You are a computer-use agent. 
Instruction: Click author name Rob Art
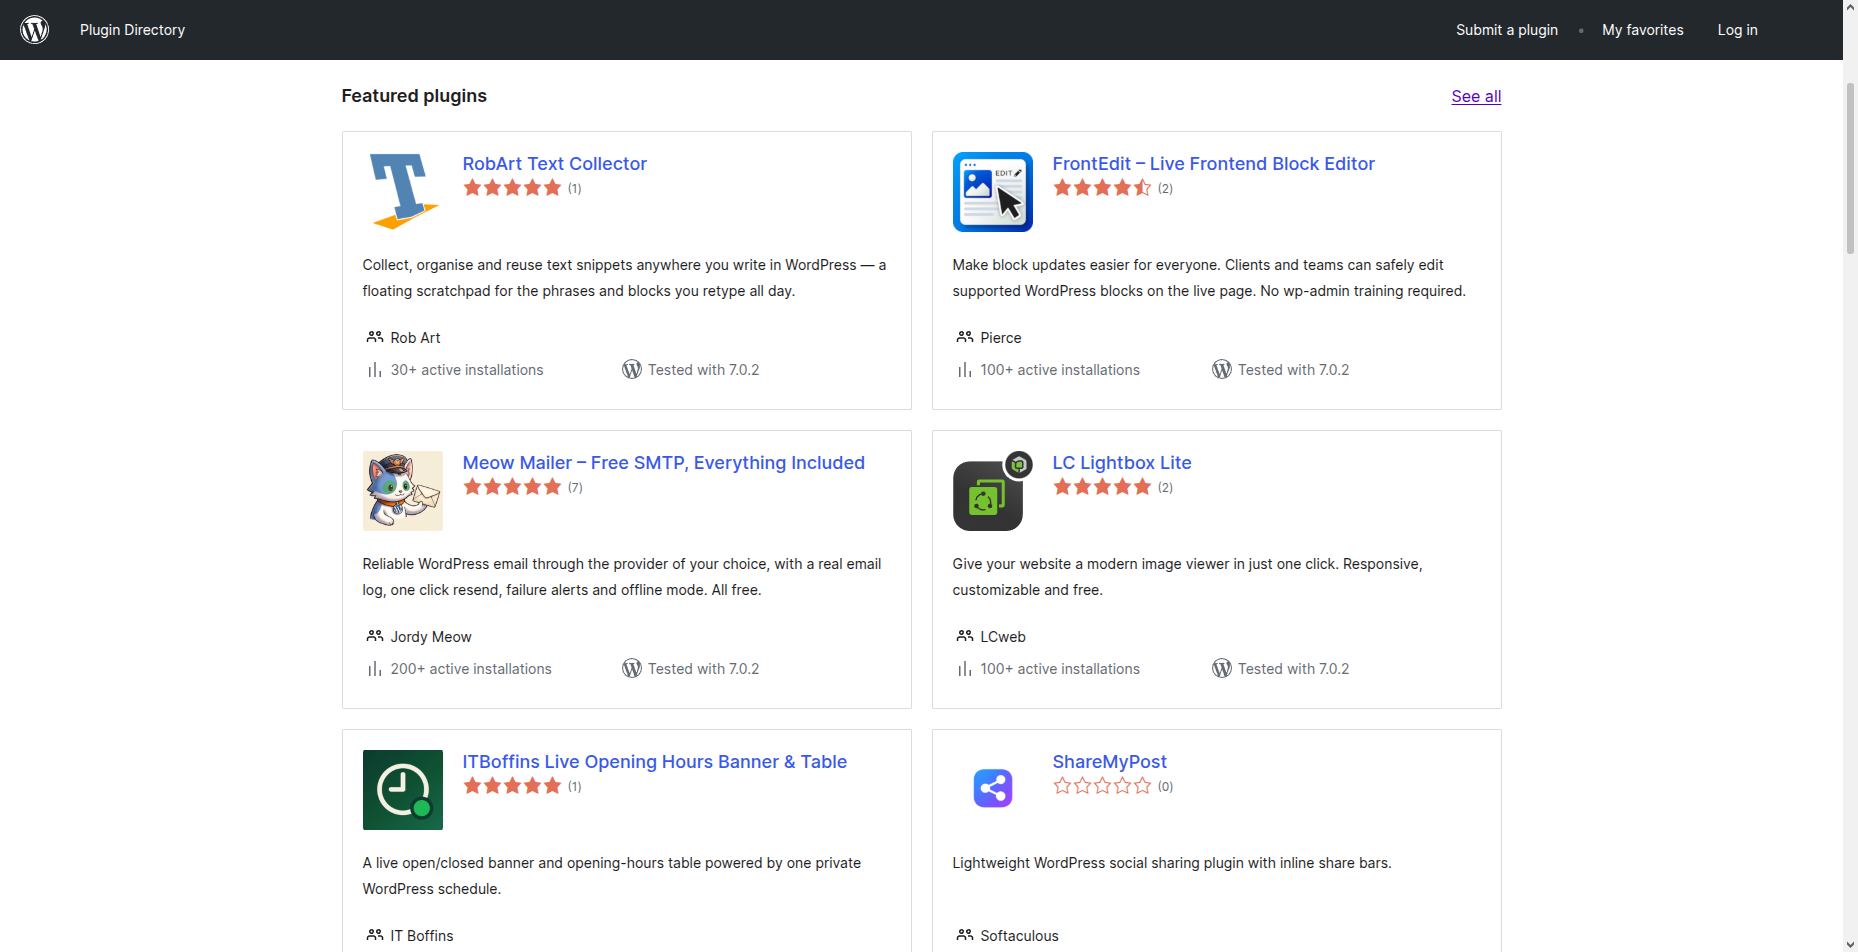tap(415, 338)
